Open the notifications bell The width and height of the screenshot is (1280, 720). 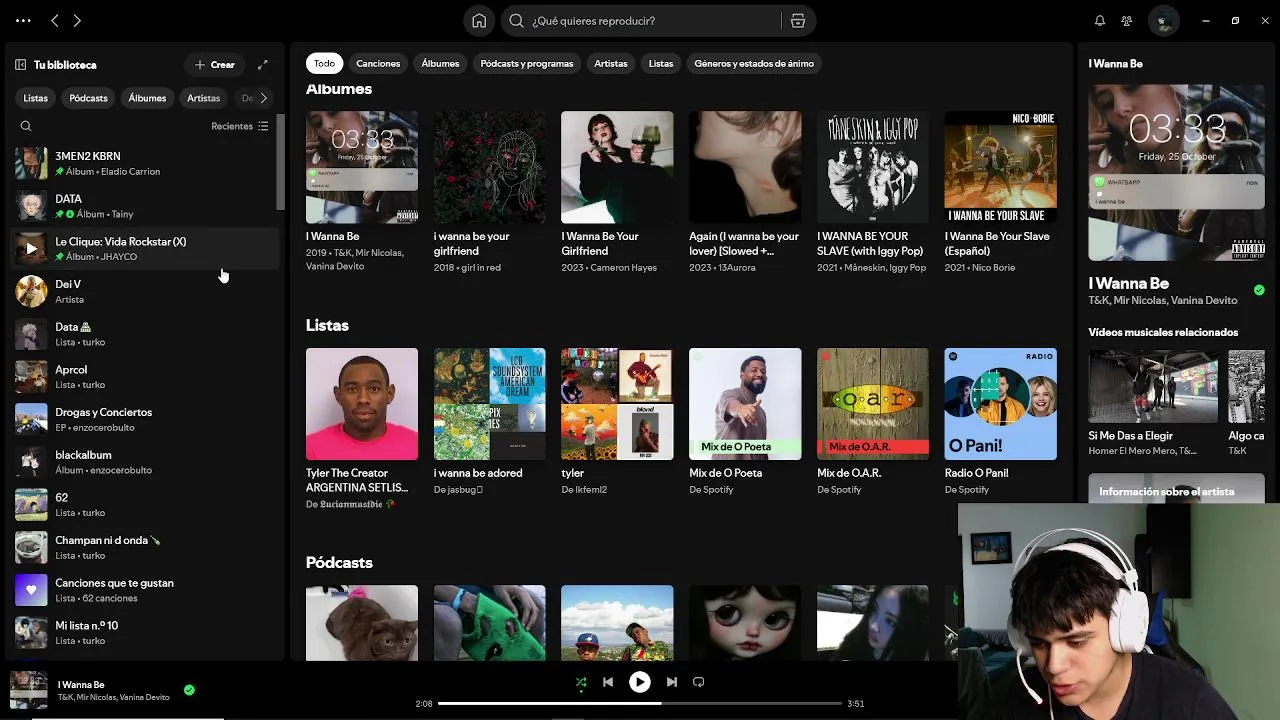(x=1100, y=20)
